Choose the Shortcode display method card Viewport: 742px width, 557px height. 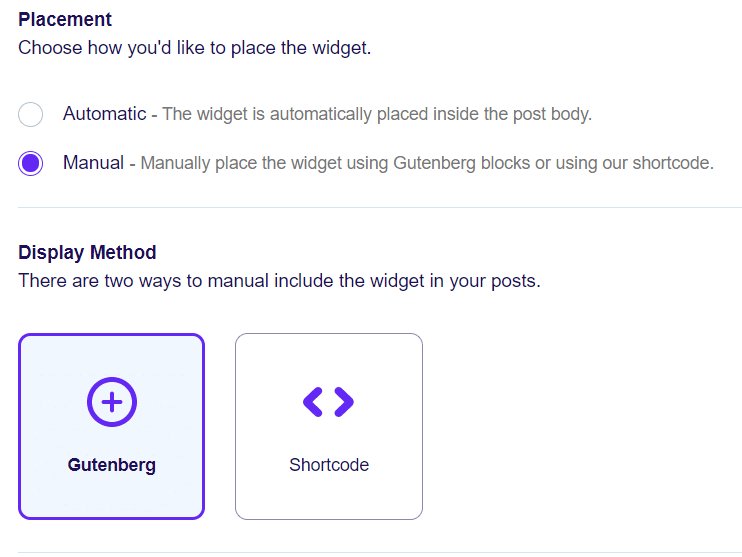coord(328,427)
